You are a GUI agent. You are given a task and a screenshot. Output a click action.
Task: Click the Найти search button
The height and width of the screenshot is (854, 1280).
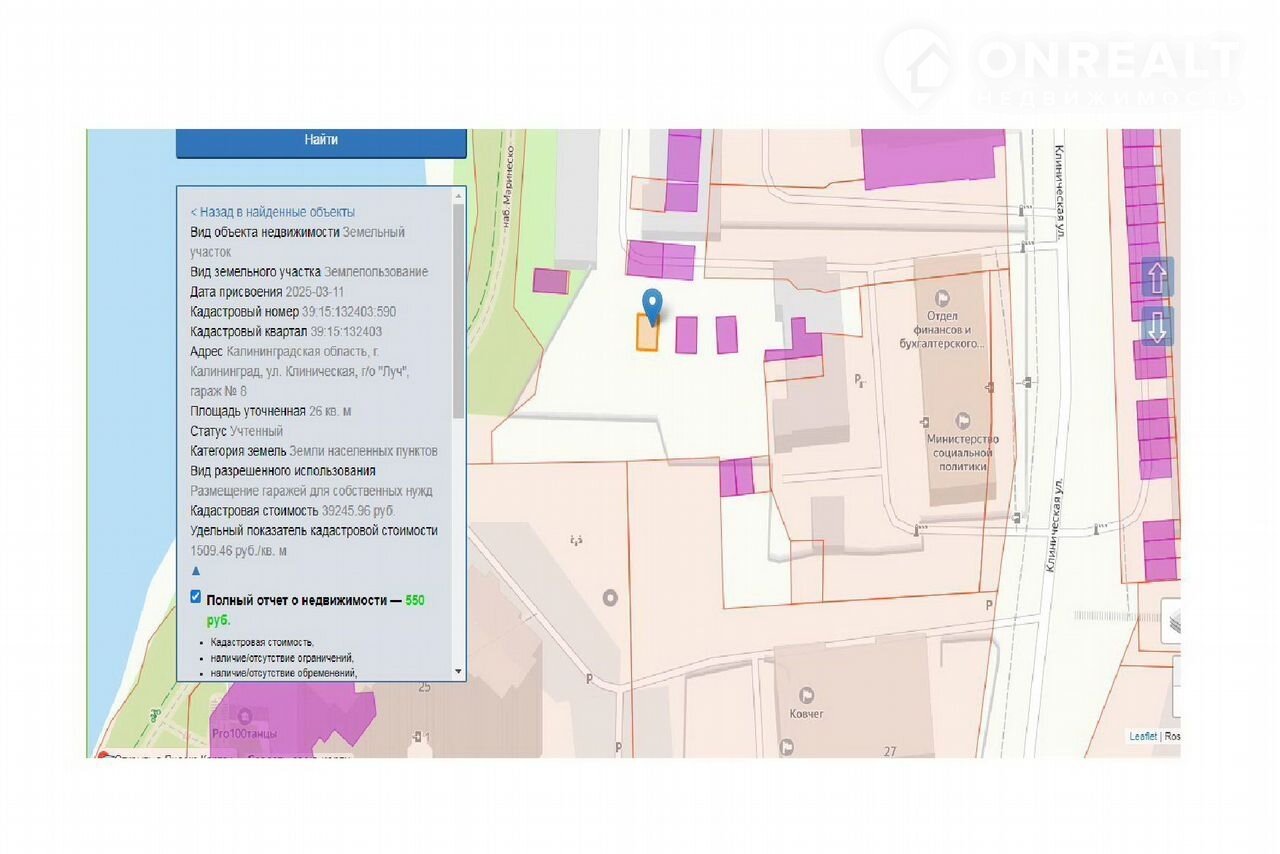point(321,141)
